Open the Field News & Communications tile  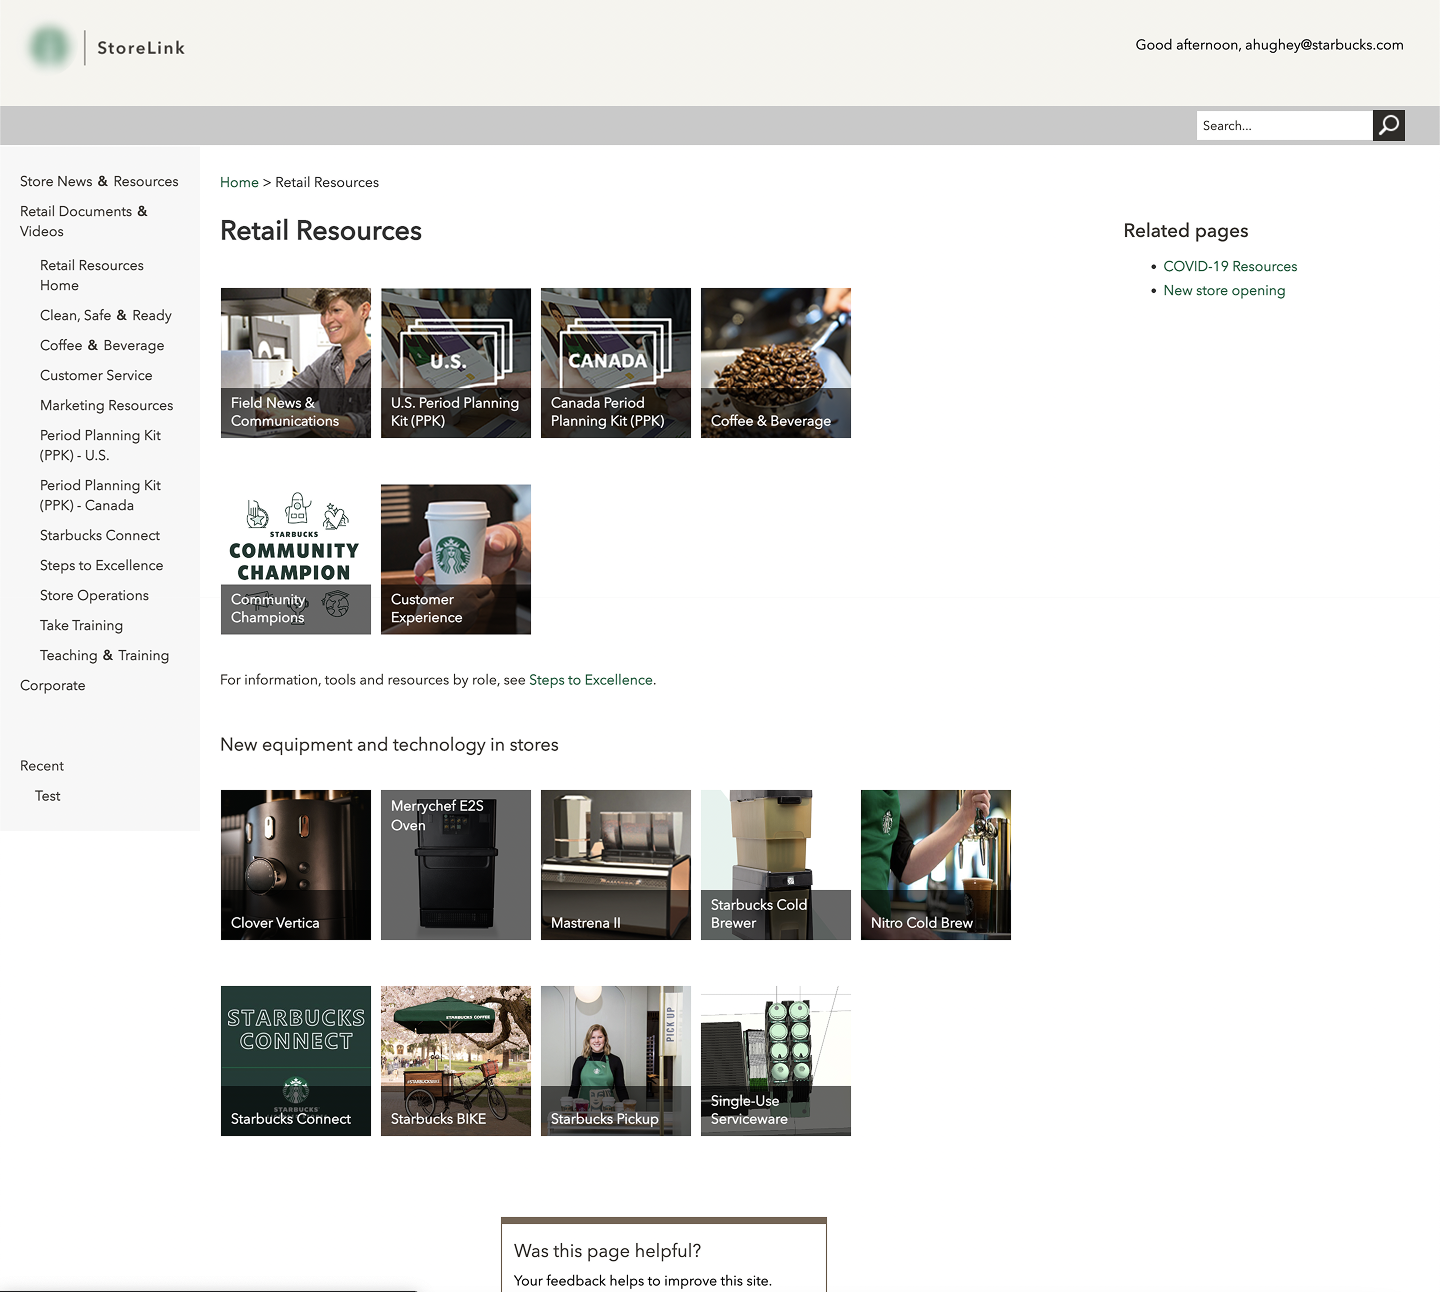click(295, 362)
